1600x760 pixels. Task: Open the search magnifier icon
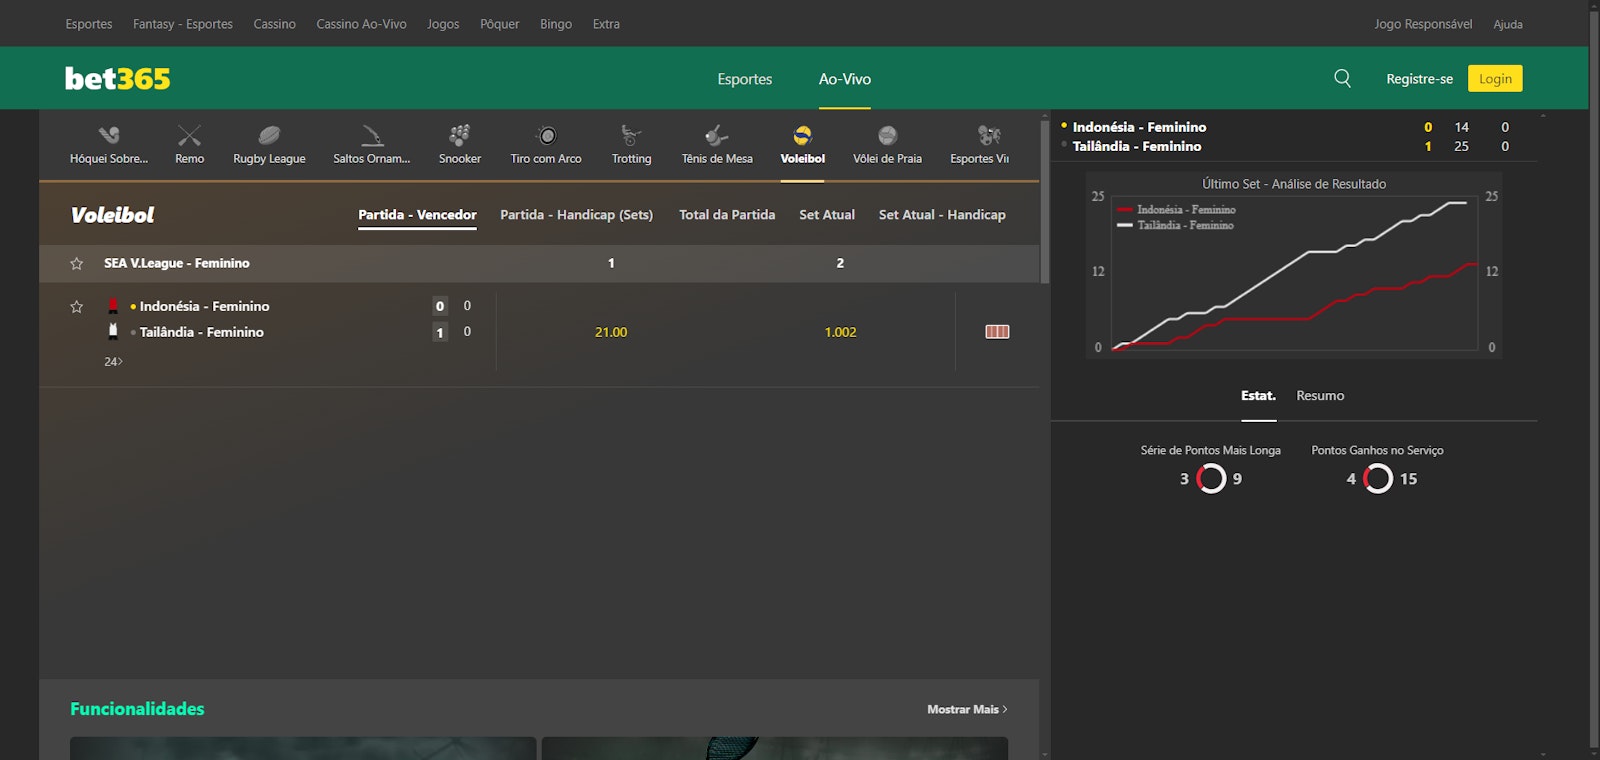tap(1342, 78)
